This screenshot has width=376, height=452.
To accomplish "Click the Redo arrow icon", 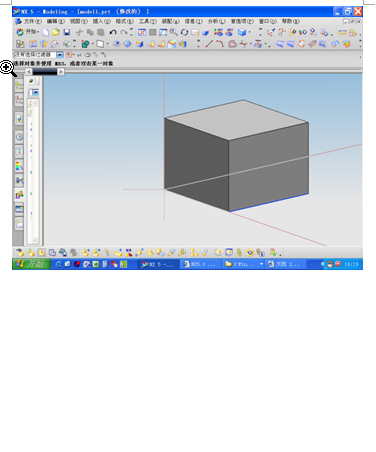I will click(x=124, y=32).
